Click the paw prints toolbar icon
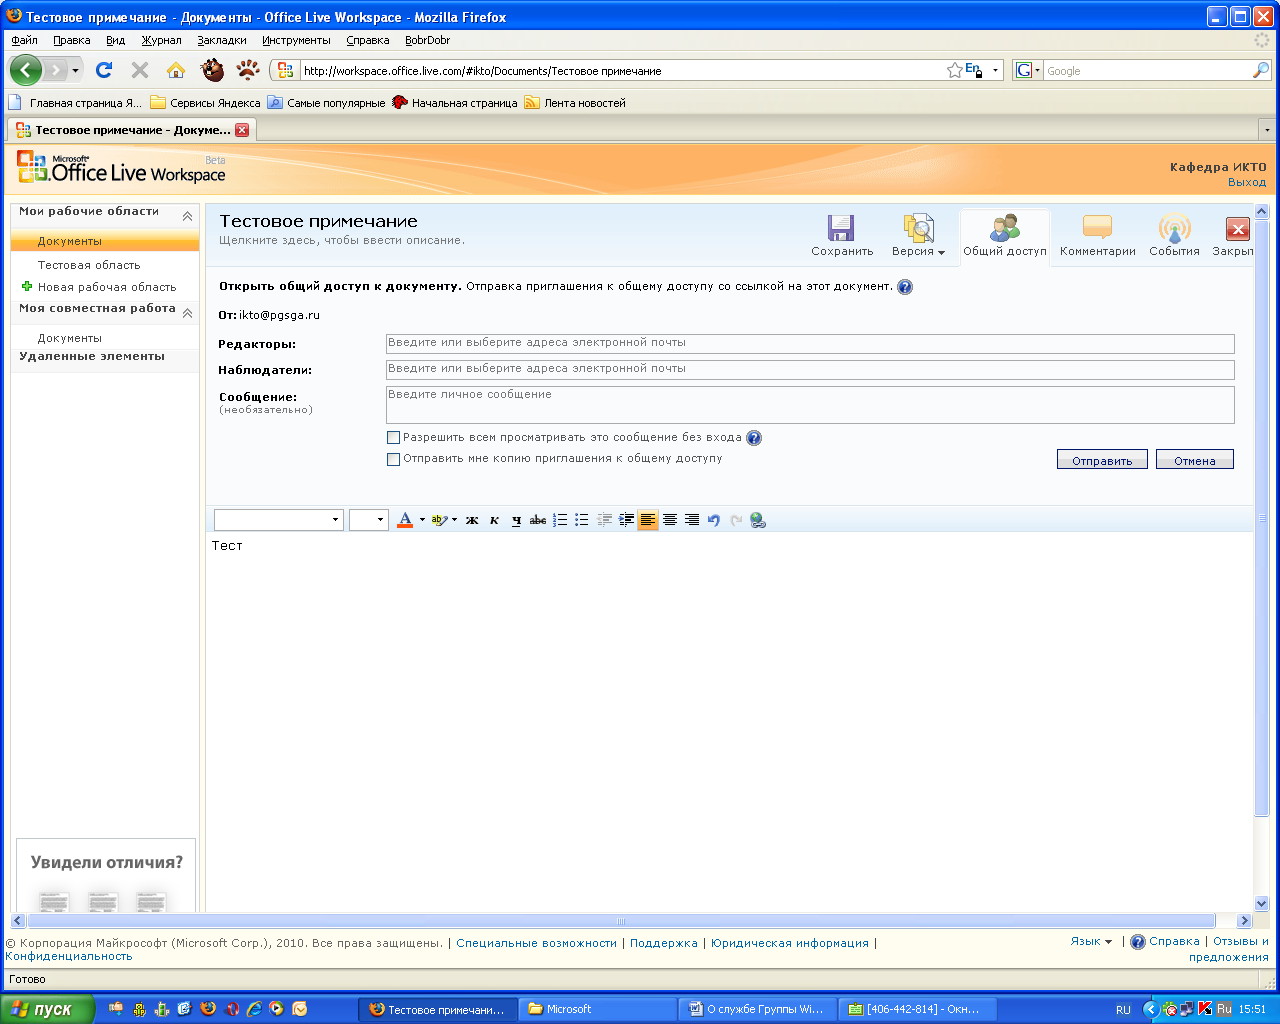The width and height of the screenshot is (1280, 1024). (248, 70)
